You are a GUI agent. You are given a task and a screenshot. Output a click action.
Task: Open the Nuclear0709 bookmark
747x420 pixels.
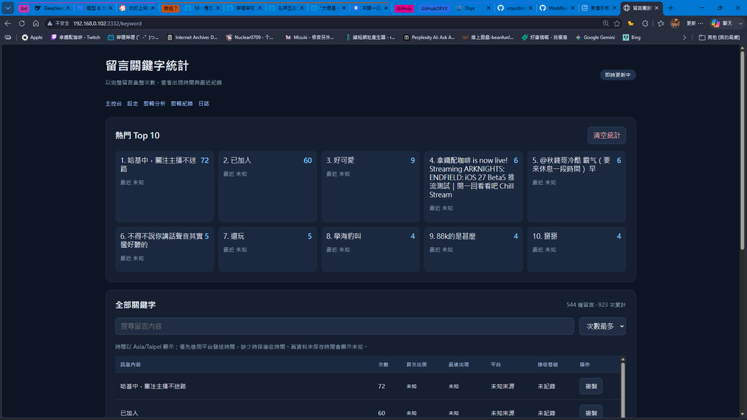[250, 37]
